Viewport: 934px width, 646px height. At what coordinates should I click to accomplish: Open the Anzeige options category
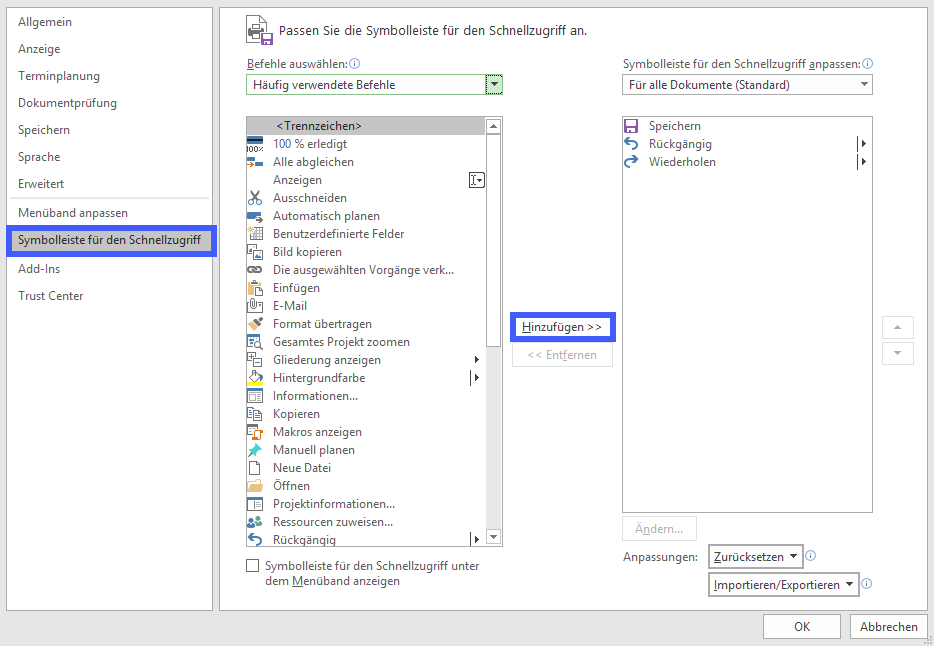click(x=39, y=49)
